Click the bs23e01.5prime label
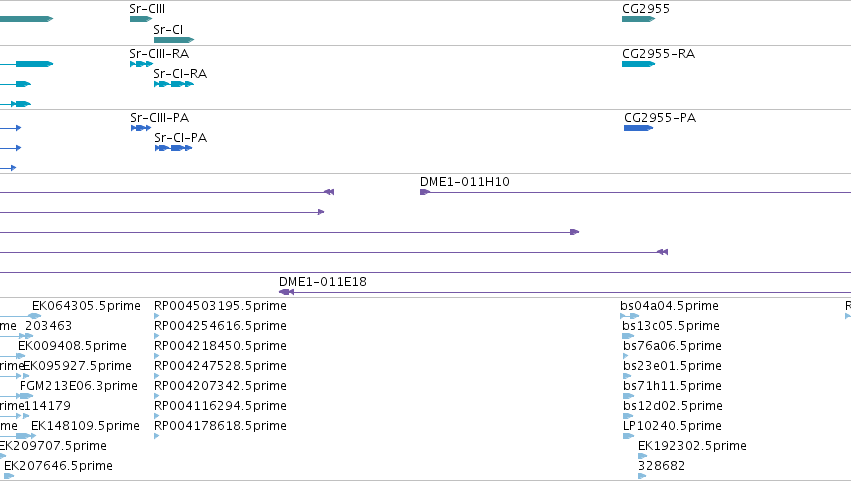851x481 pixels. [672, 366]
